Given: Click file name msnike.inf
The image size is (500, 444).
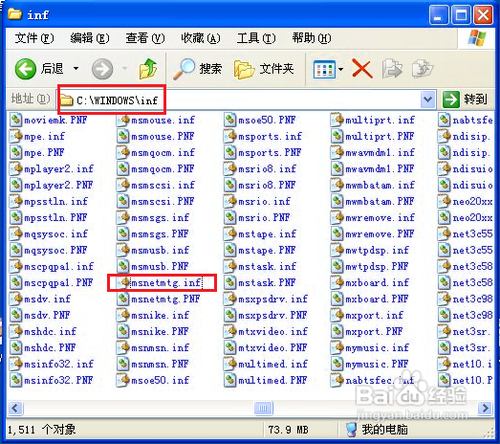Looking at the screenshot, I should coord(160,315).
